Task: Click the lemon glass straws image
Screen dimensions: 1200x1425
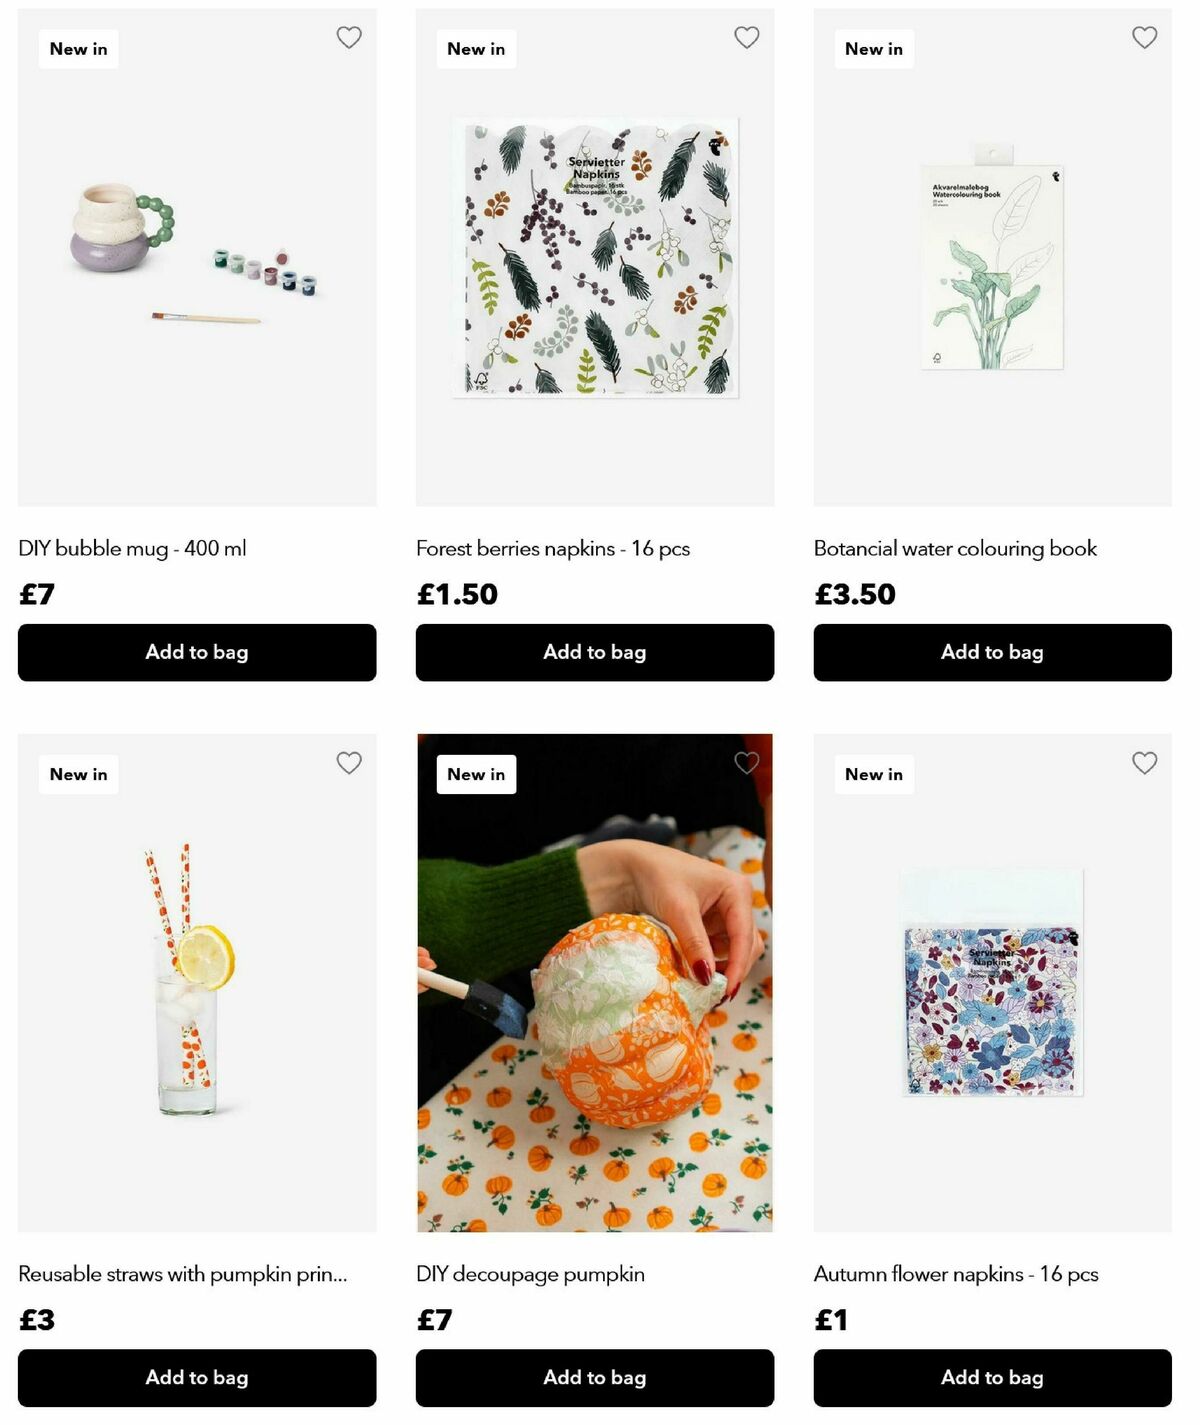Action: pyautogui.click(x=197, y=983)
